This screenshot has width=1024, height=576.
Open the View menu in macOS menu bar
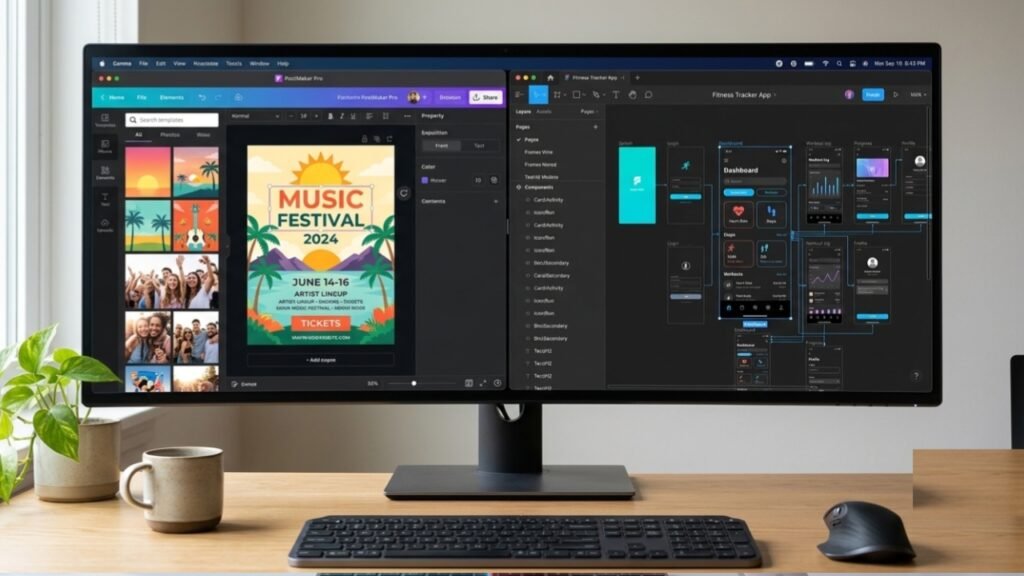180,63
